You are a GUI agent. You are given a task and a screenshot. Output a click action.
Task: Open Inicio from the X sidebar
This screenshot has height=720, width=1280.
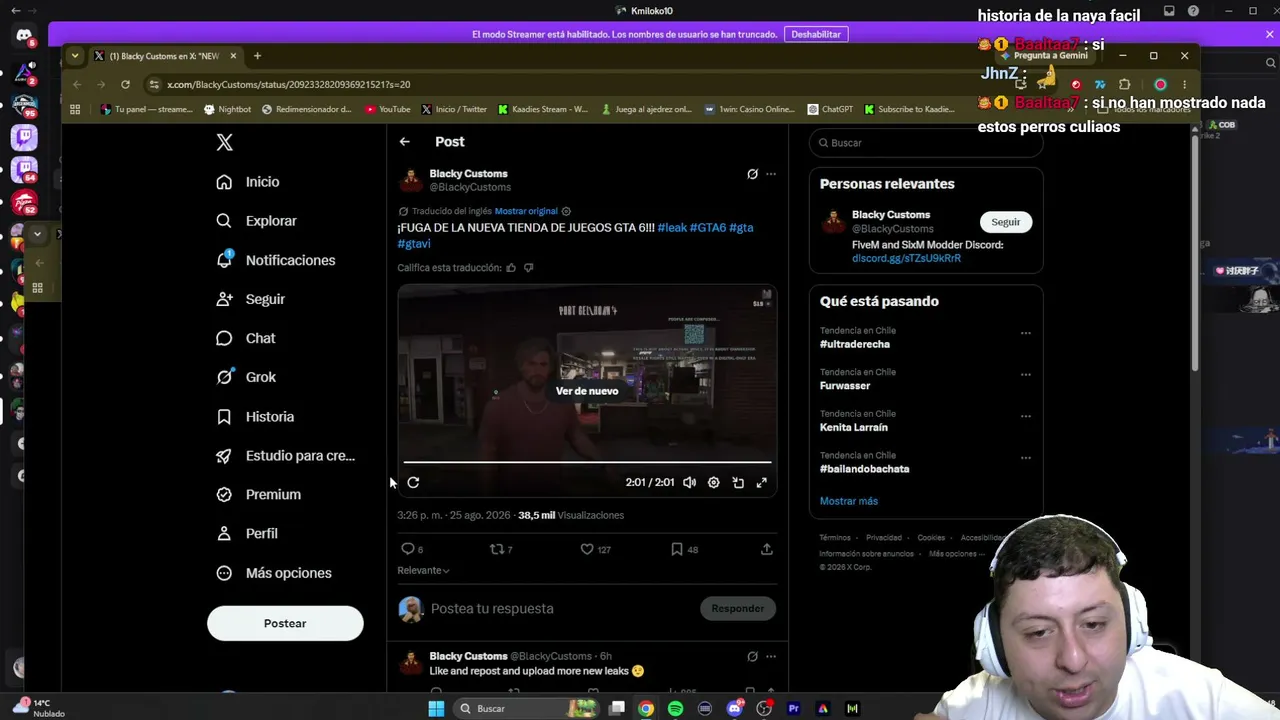248,182
